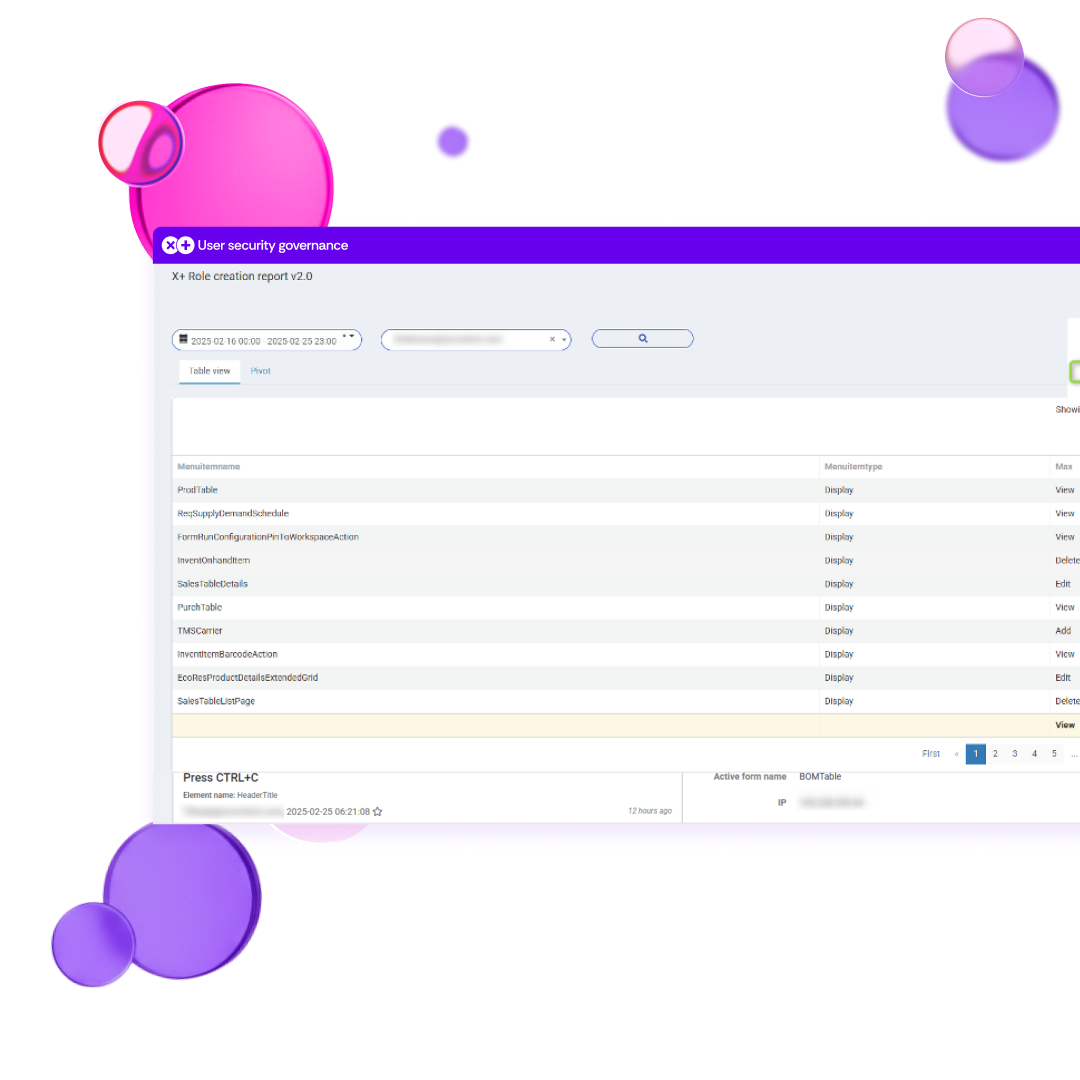Open the user email combo box
1080x1080 pixels.
point(470,338)
